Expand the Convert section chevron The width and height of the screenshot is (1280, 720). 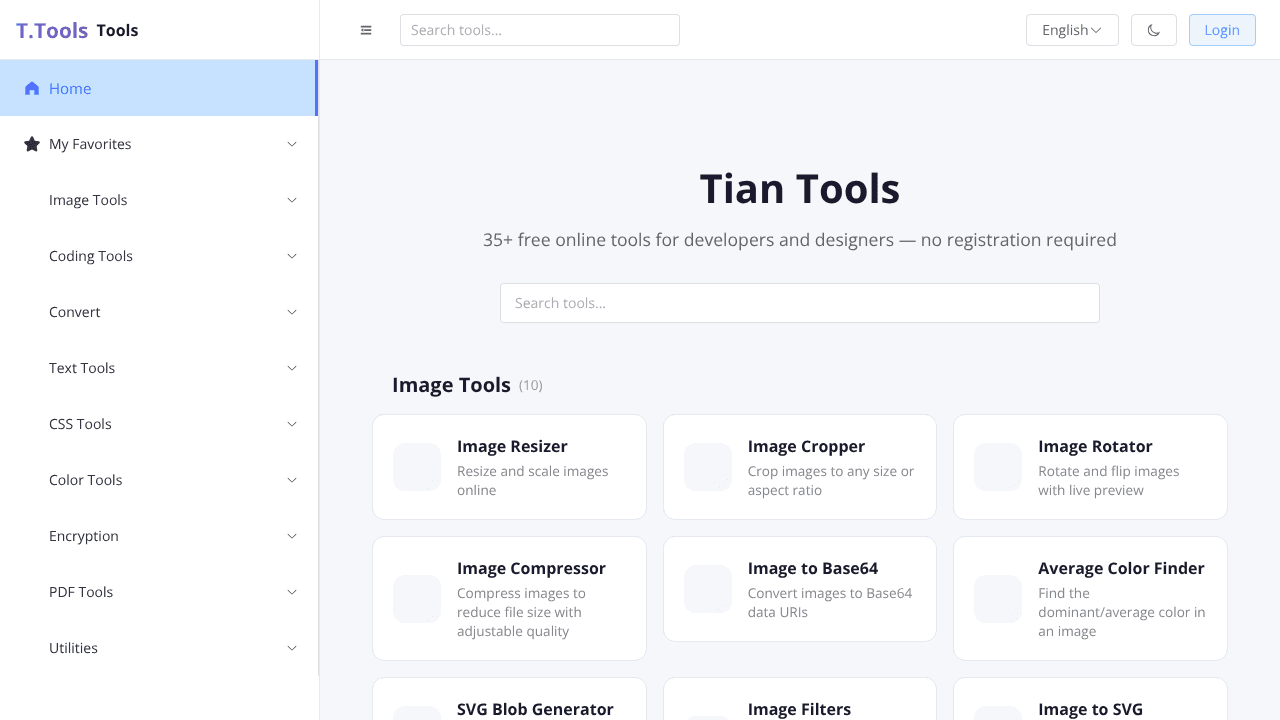tap(292, 312)
